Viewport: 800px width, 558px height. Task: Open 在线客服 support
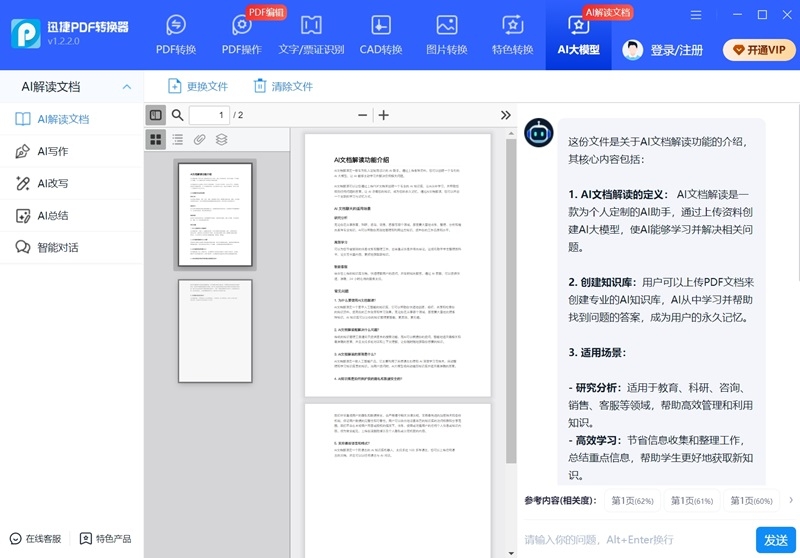[36, 539]
